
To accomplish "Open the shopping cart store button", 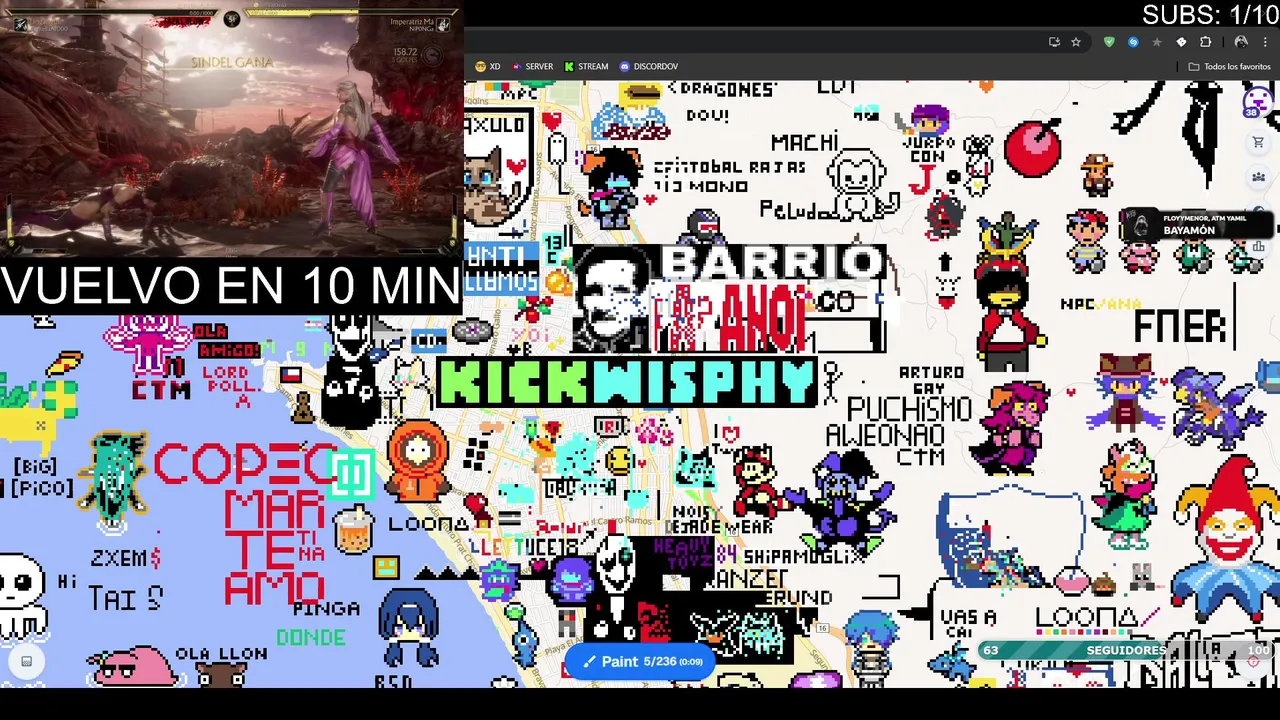I will point(1258,143).
